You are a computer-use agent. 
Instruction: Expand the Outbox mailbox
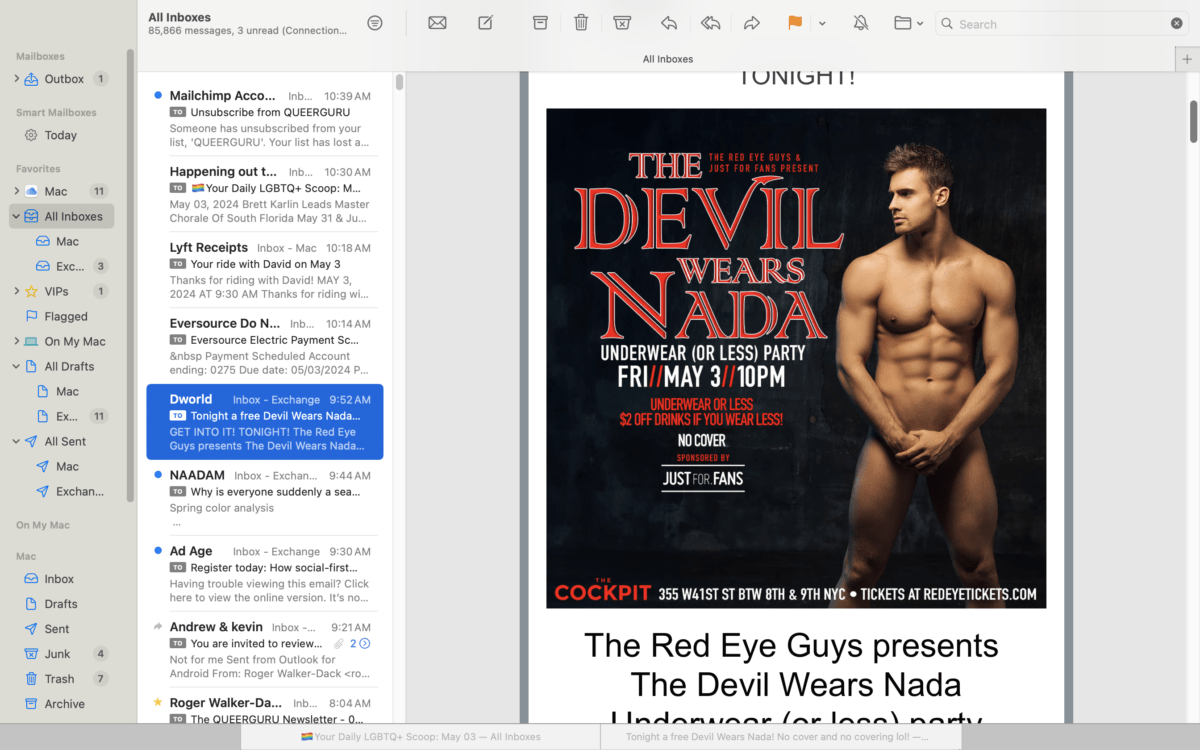tap(16, 79)
